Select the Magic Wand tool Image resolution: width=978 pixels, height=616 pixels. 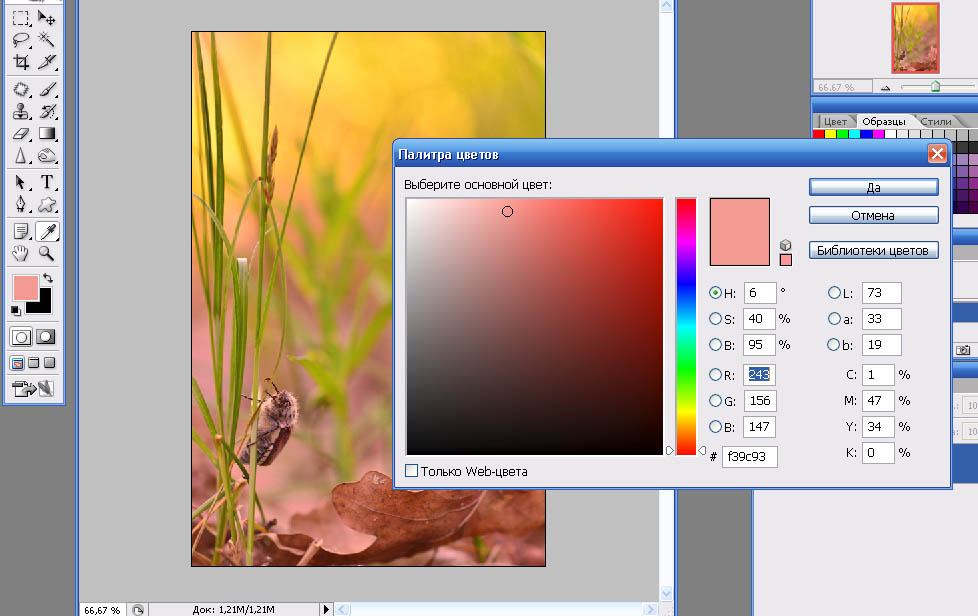47,40
